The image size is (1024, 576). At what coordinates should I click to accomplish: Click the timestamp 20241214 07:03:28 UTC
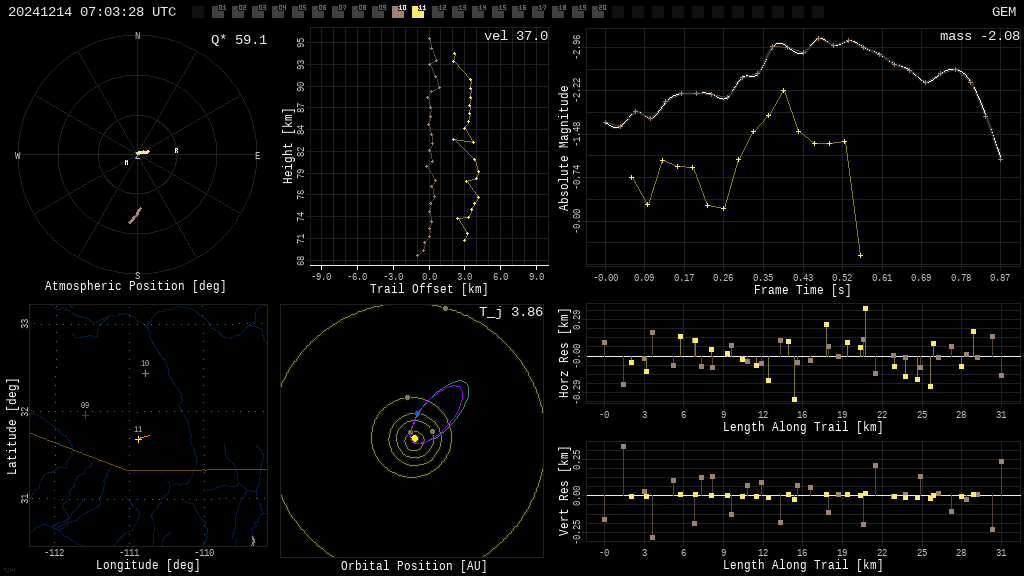coord(92,12)
